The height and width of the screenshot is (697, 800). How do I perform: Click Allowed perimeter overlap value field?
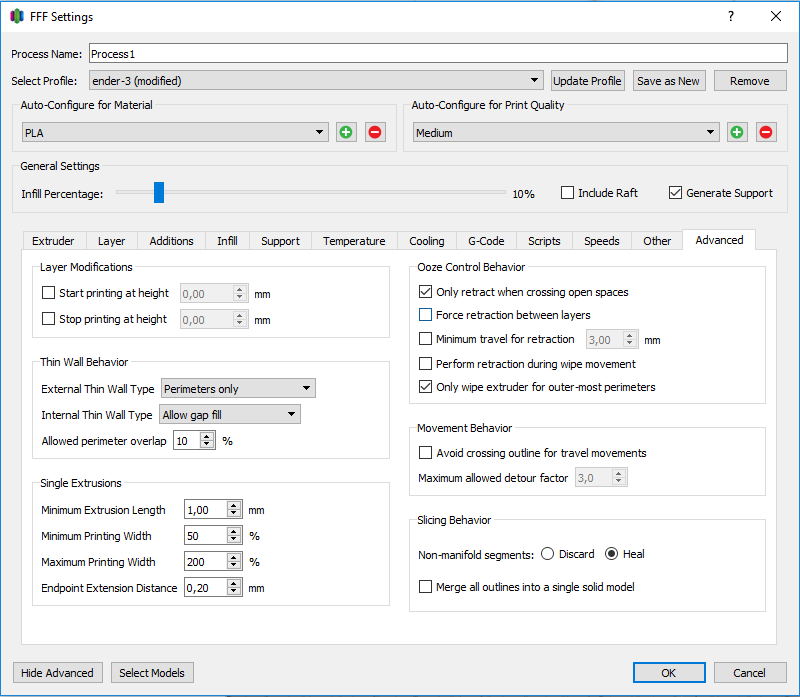pos(187,441)
